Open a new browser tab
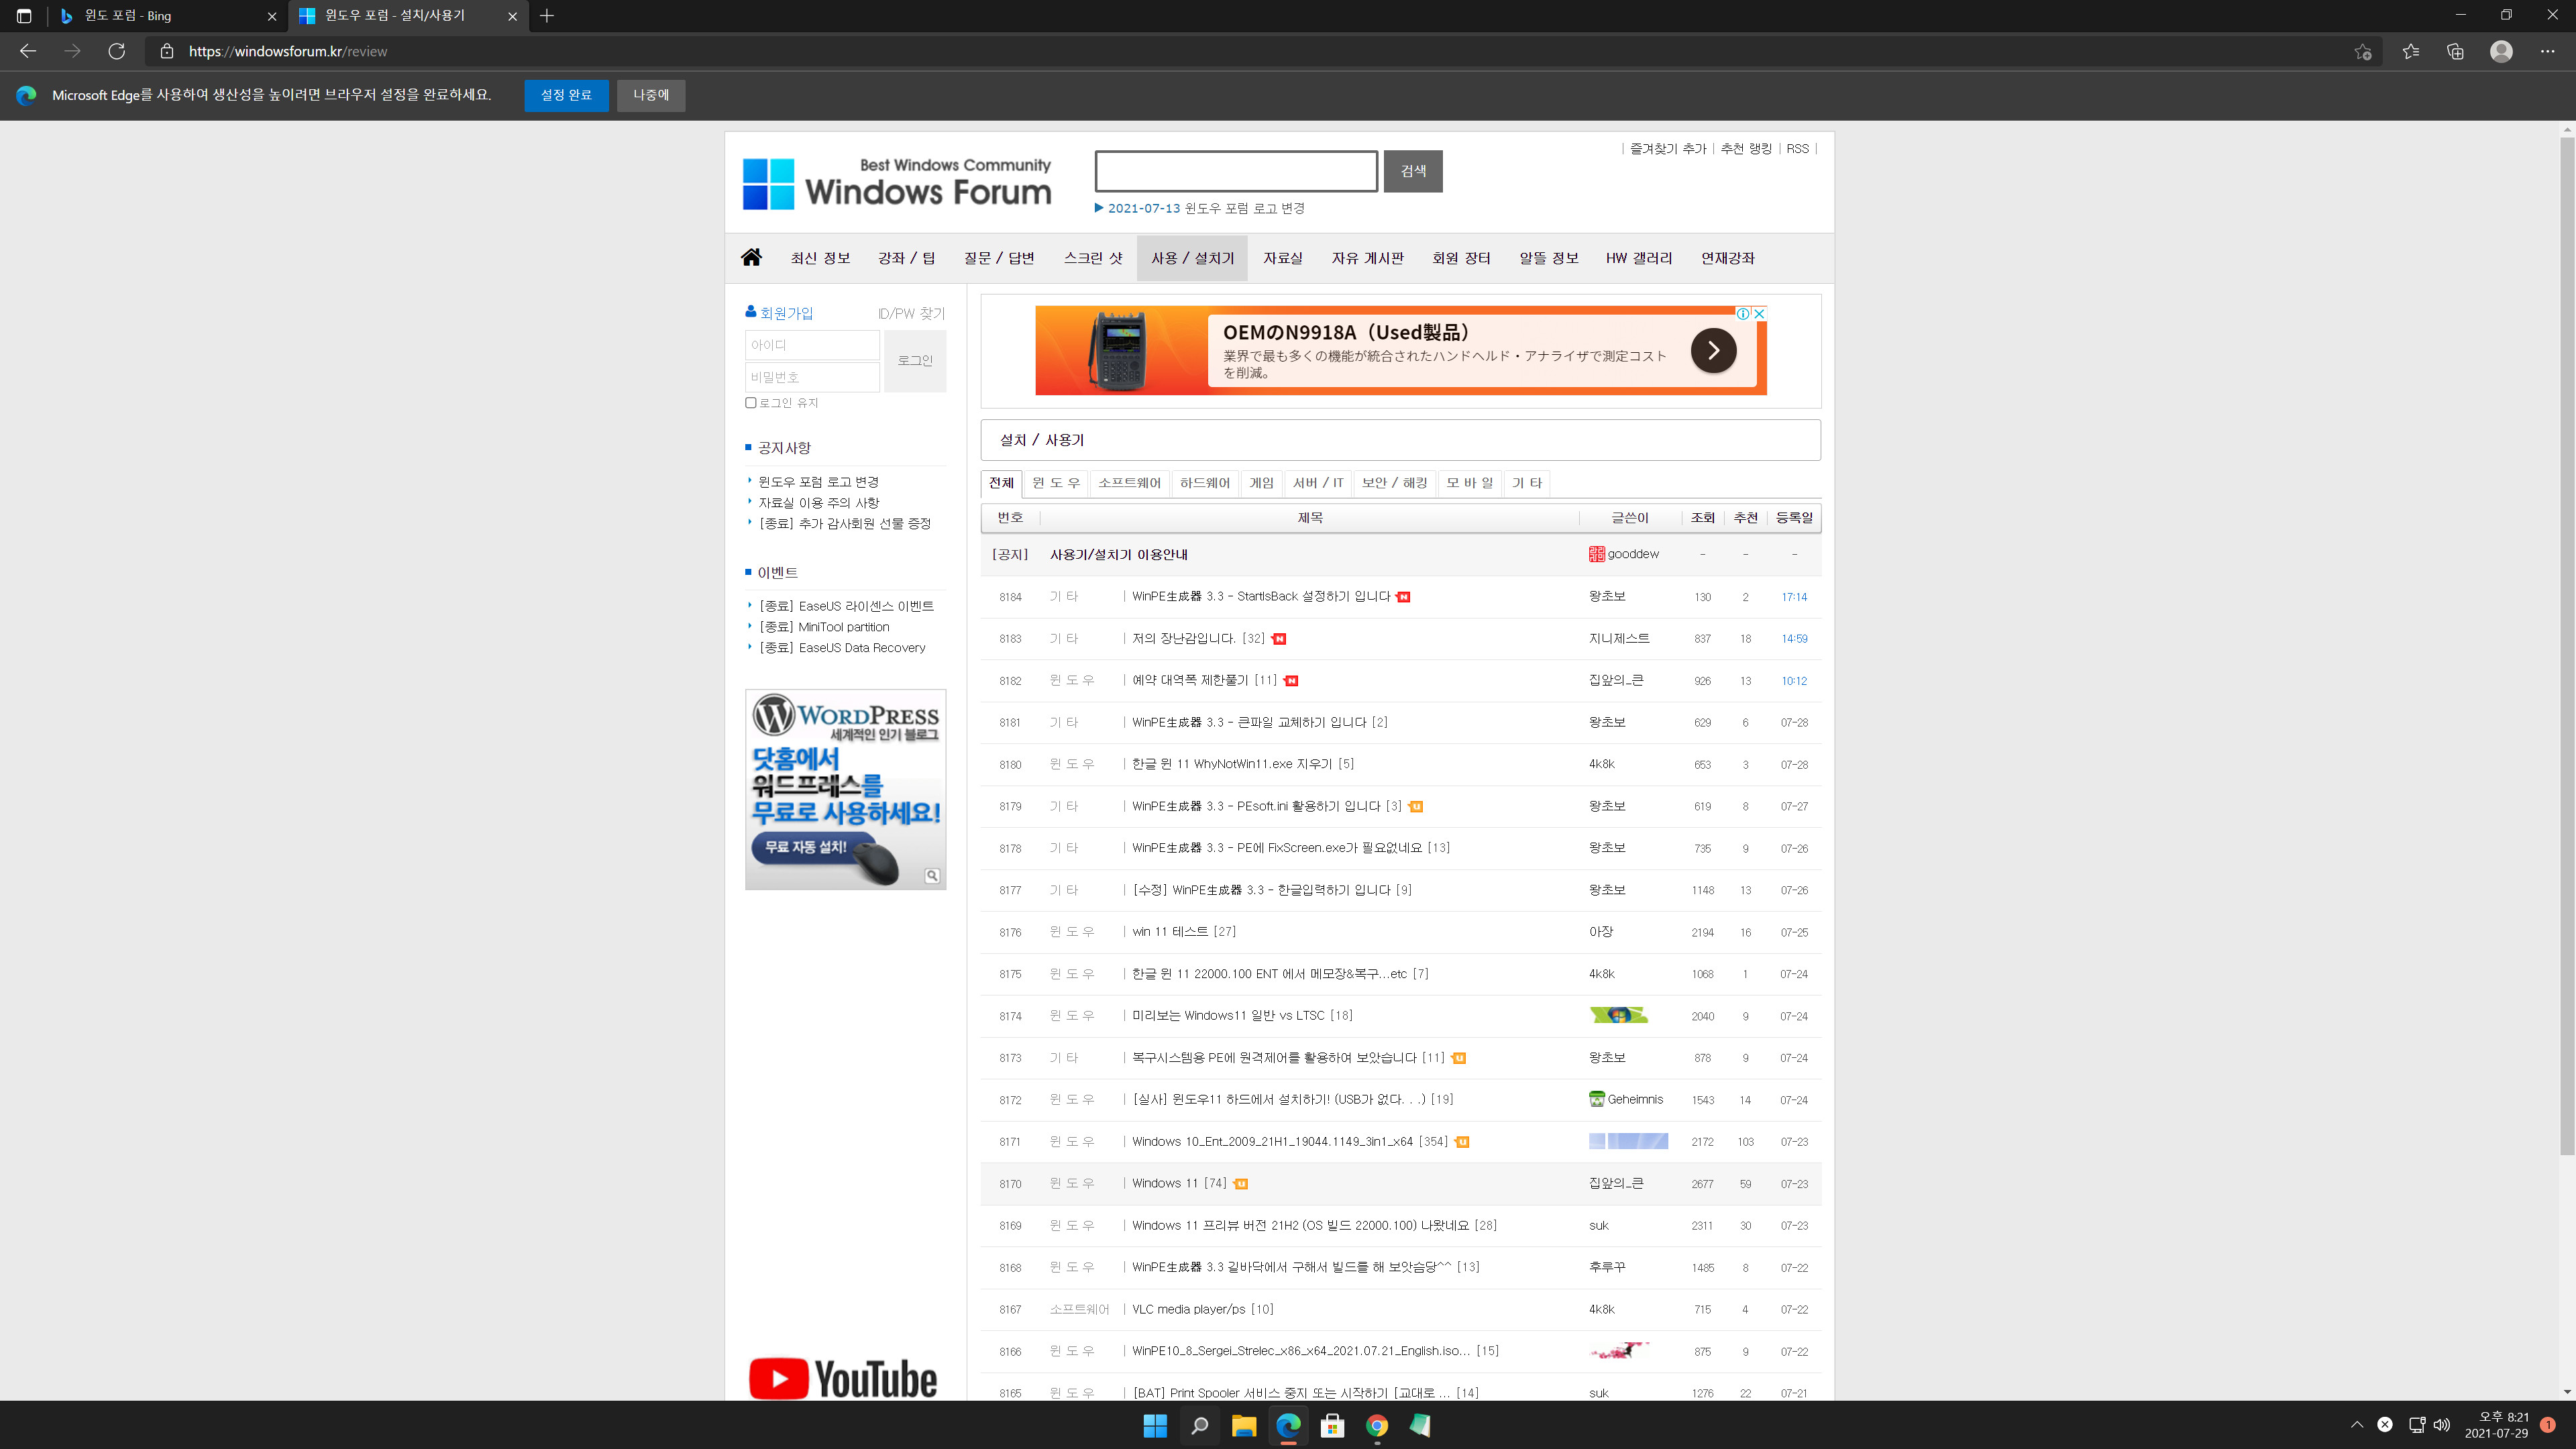 coord(547,16)
